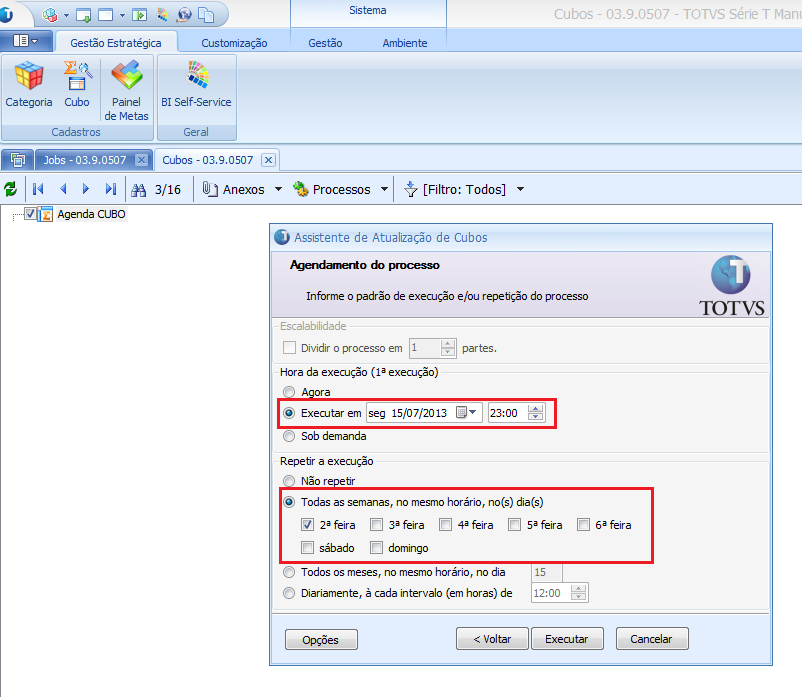The height and width of the screenshot is (697, 802).
Task: Go to previous record arrow
Action: 63,189
